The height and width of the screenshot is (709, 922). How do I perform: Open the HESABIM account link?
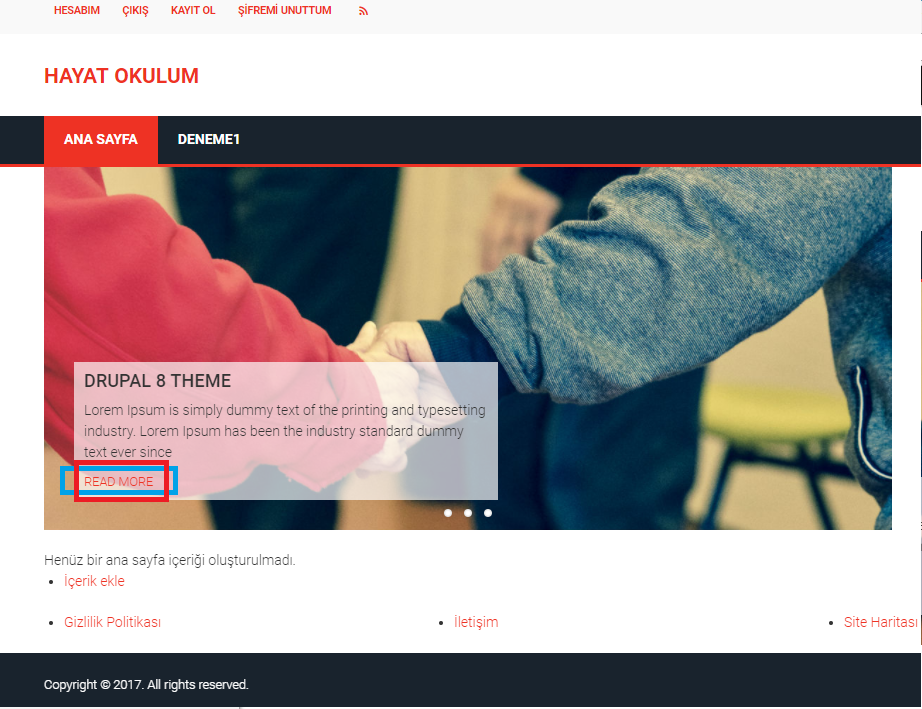click(x=77, y=11)
